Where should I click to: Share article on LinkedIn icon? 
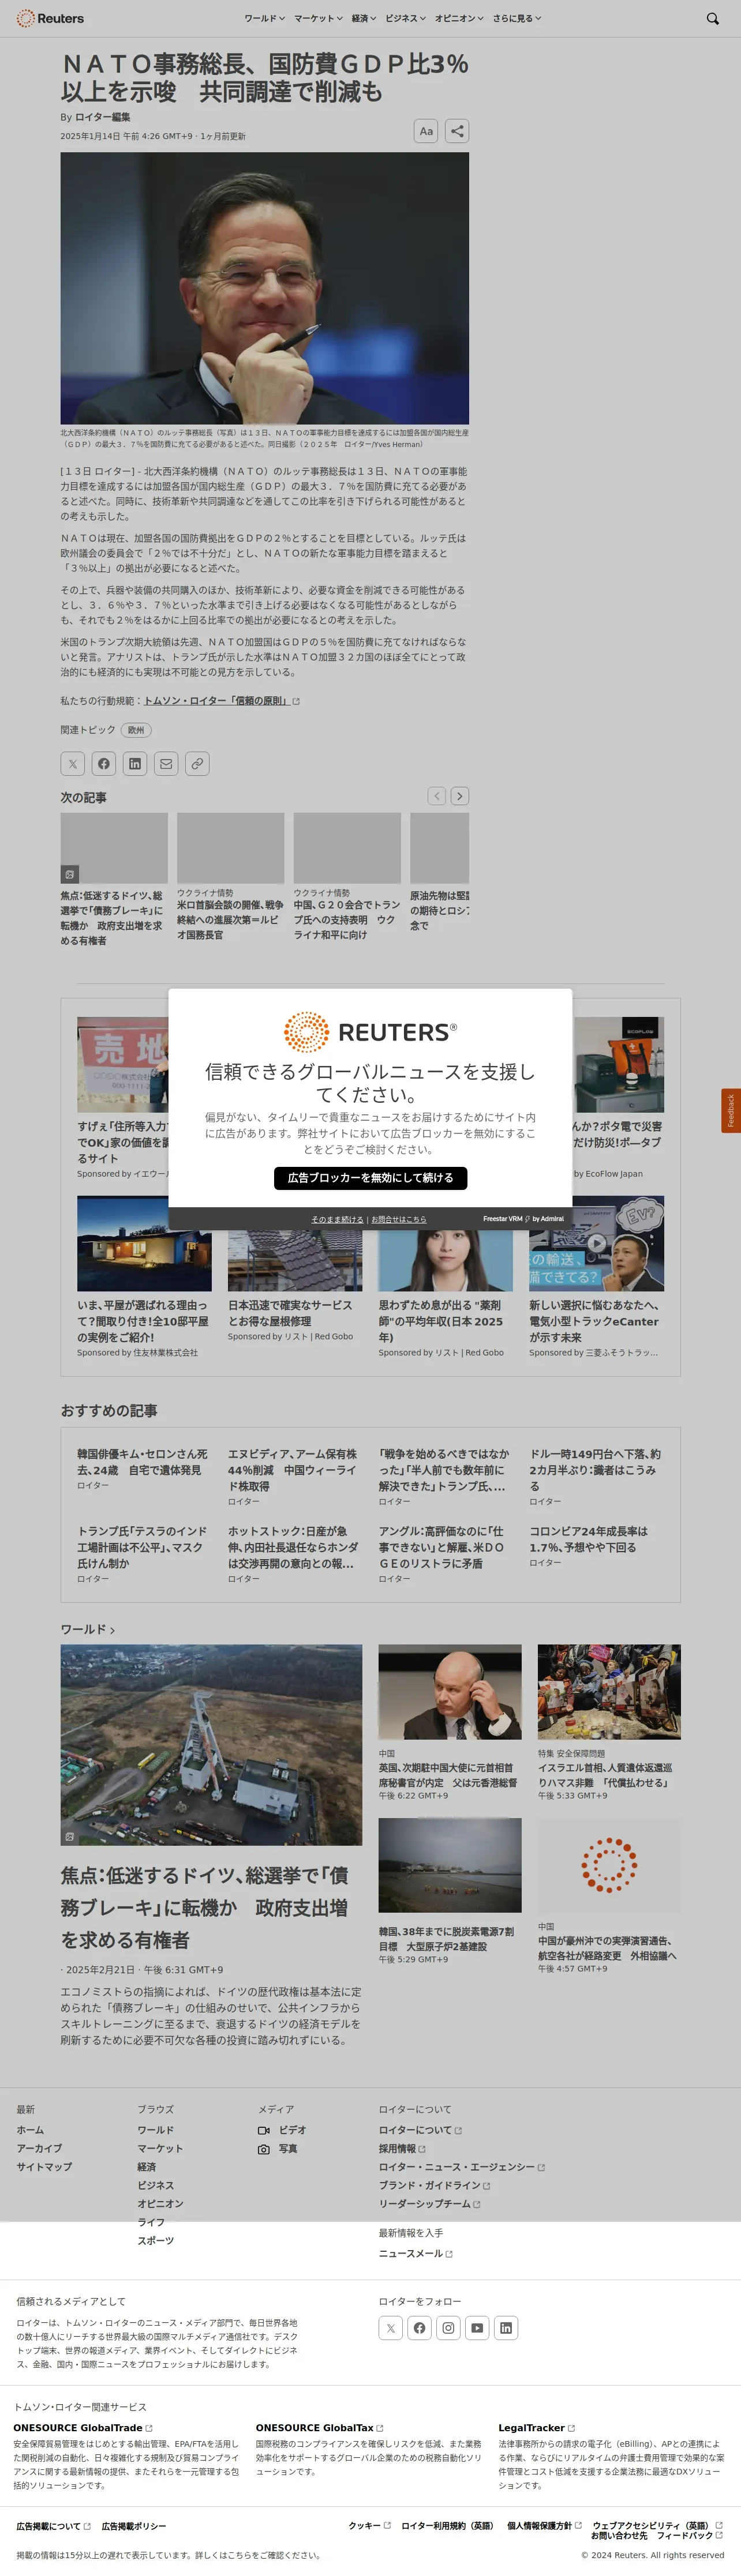135,764
